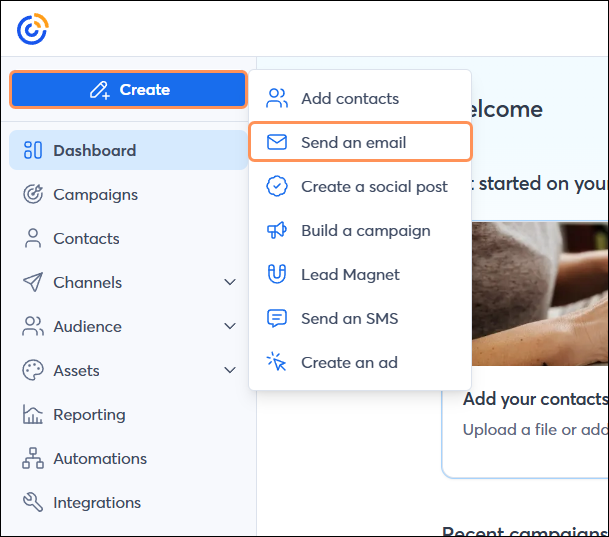Viewport: 609px width, 537px height.
Task: Click the Add your contacts card heading
Action: 536,400
